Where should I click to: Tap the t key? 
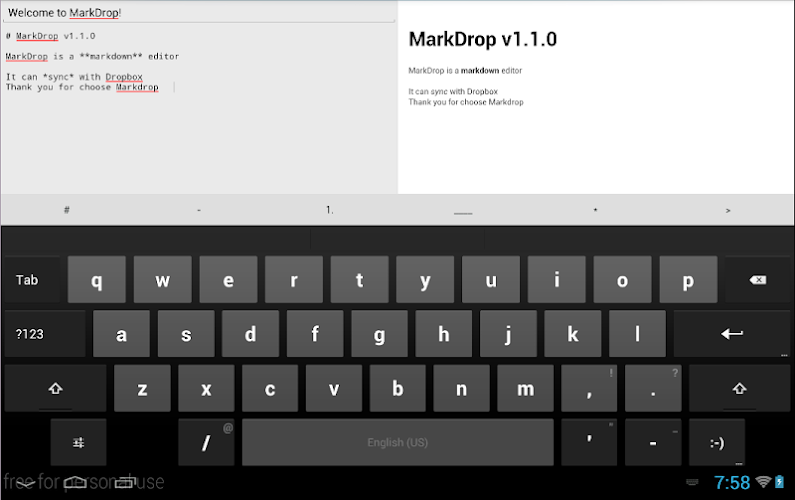[x=359, y=280]
